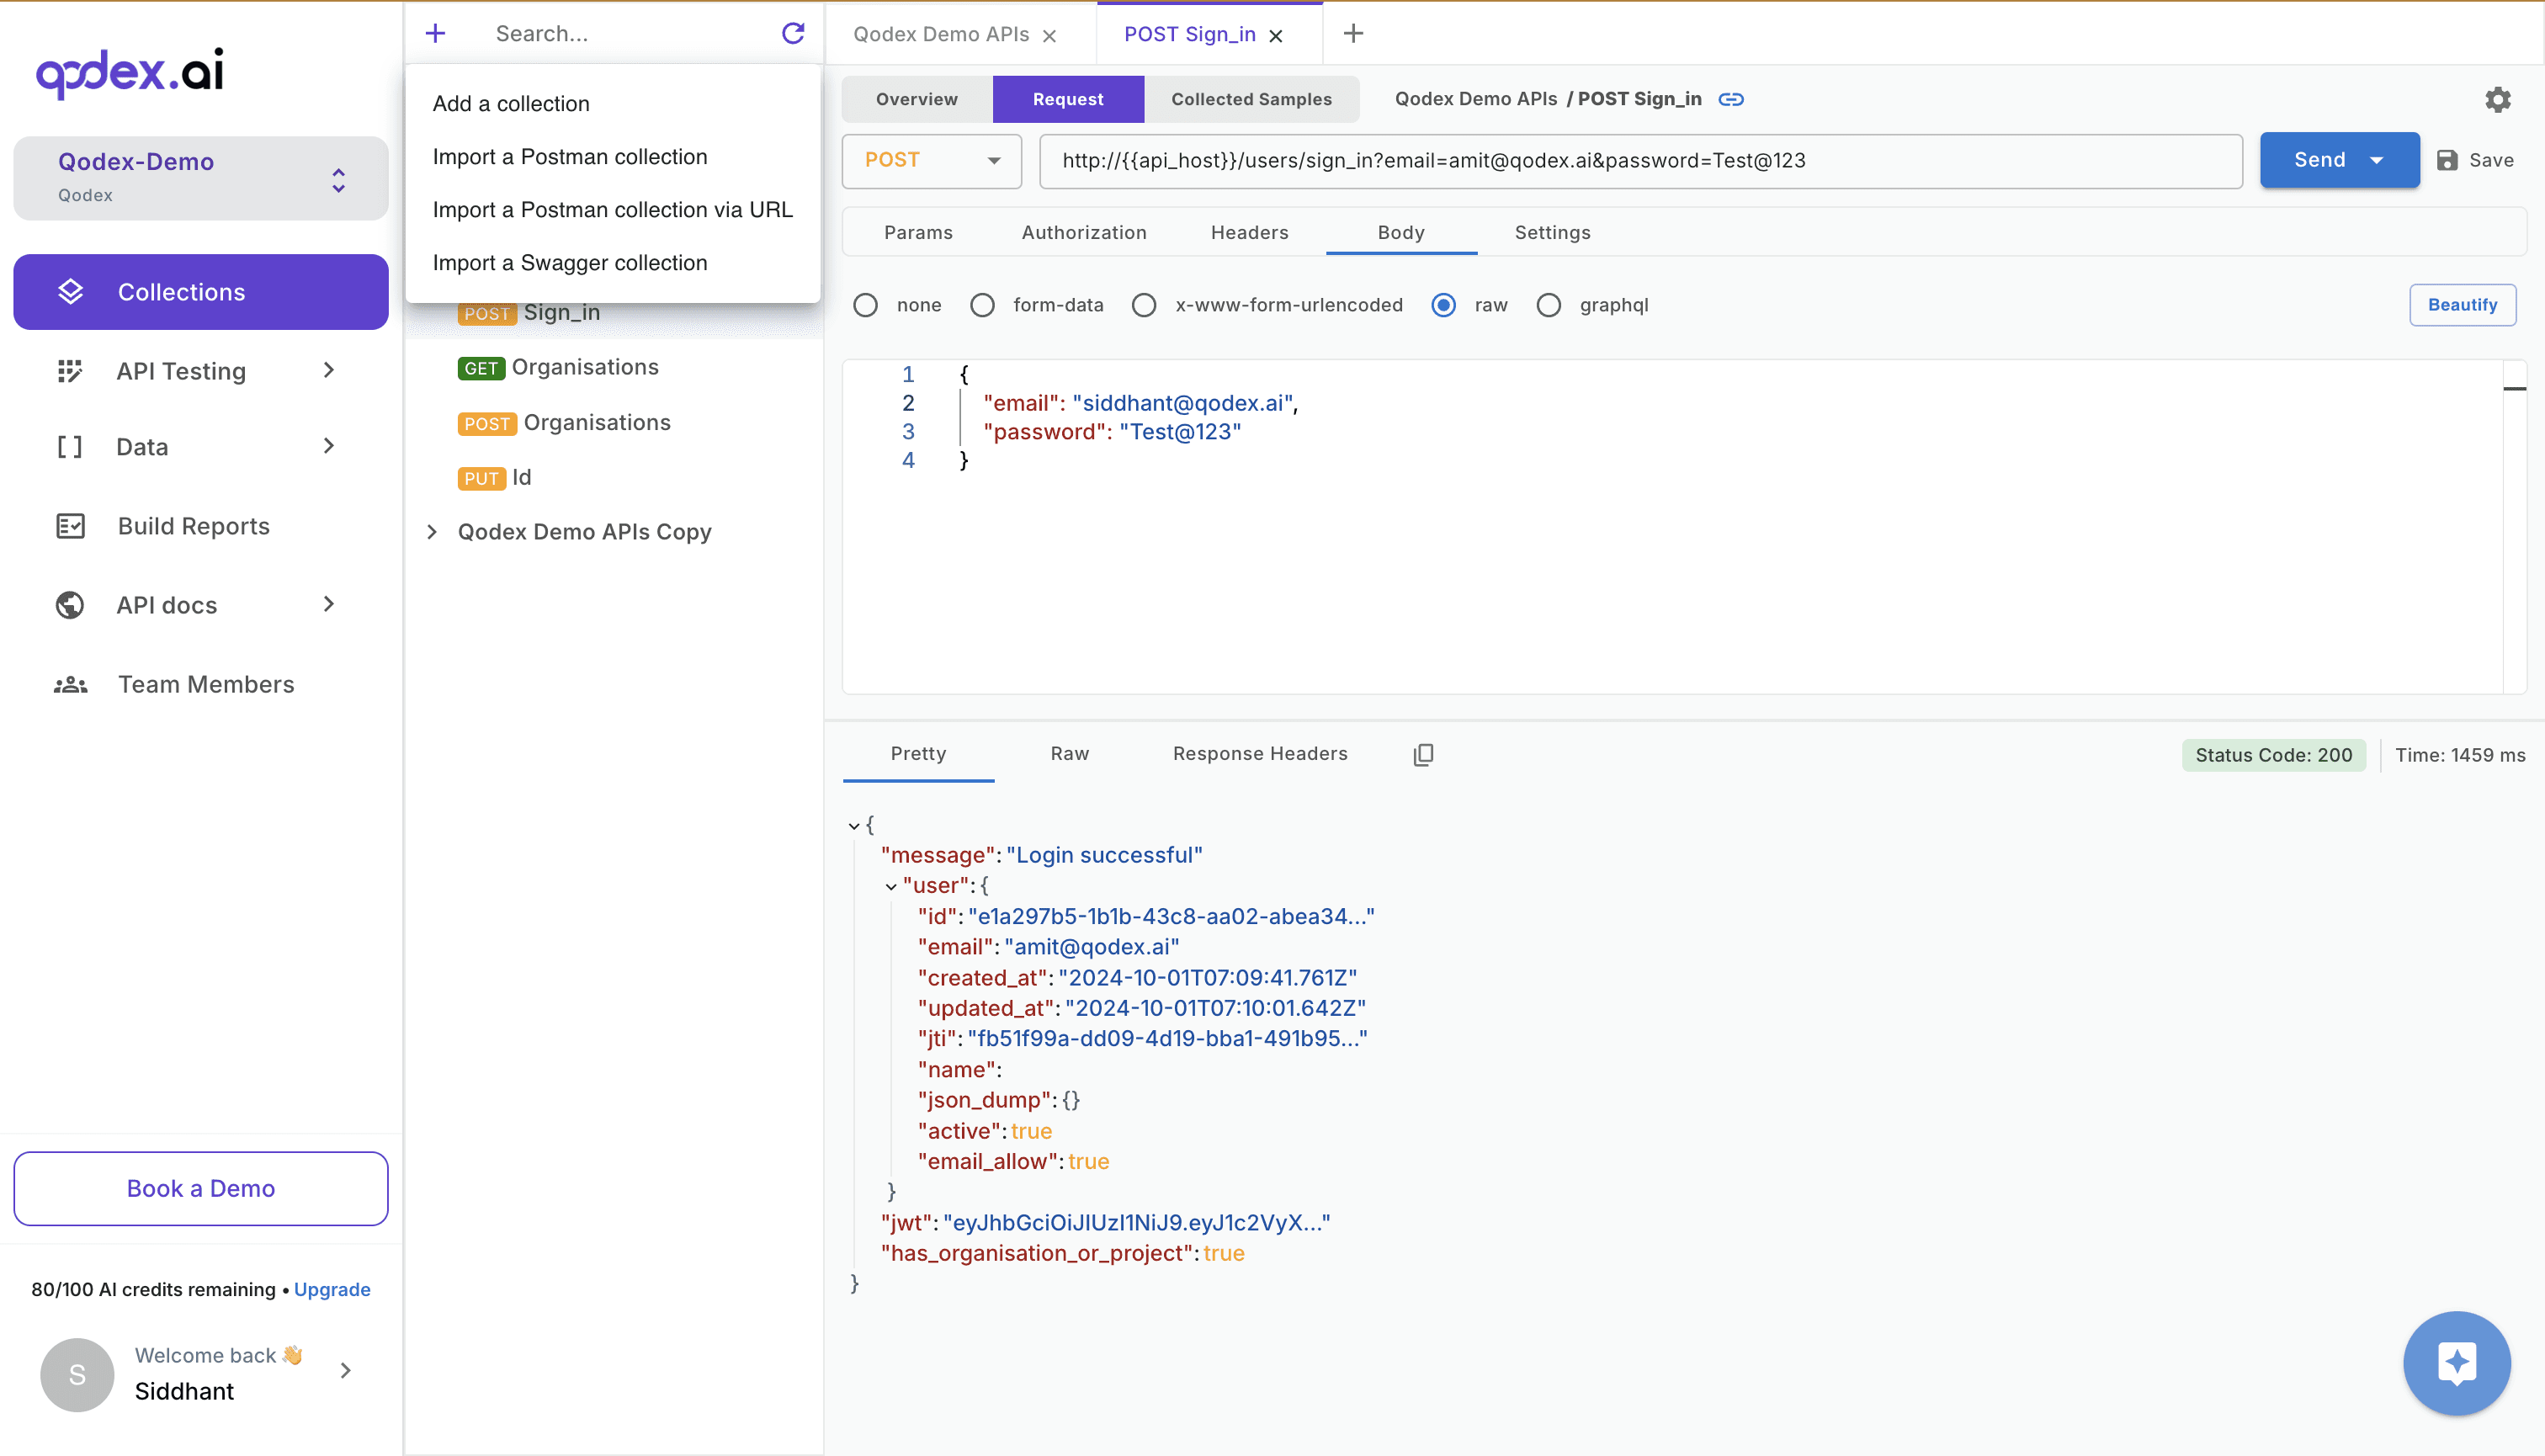Click the link icon next to breadcrumb
Image resolution: width=2545 pixels, height=1456 pixels.
coord(1731,99)
